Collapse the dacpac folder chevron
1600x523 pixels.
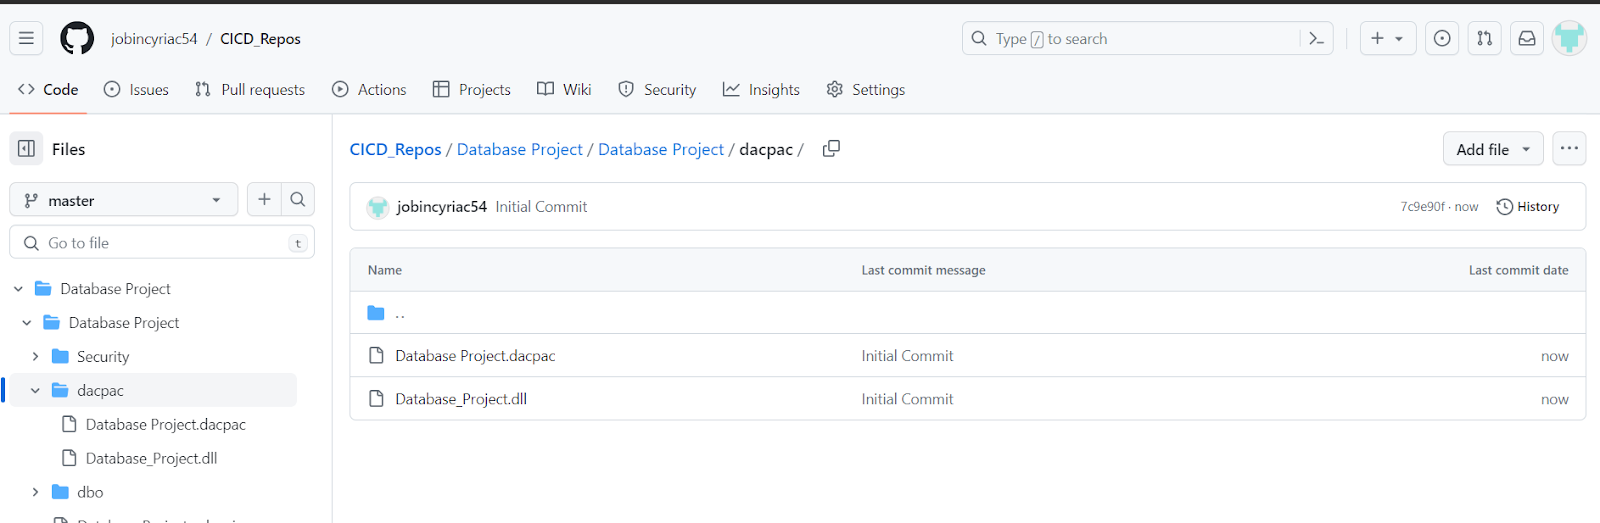tap(35, 391)
